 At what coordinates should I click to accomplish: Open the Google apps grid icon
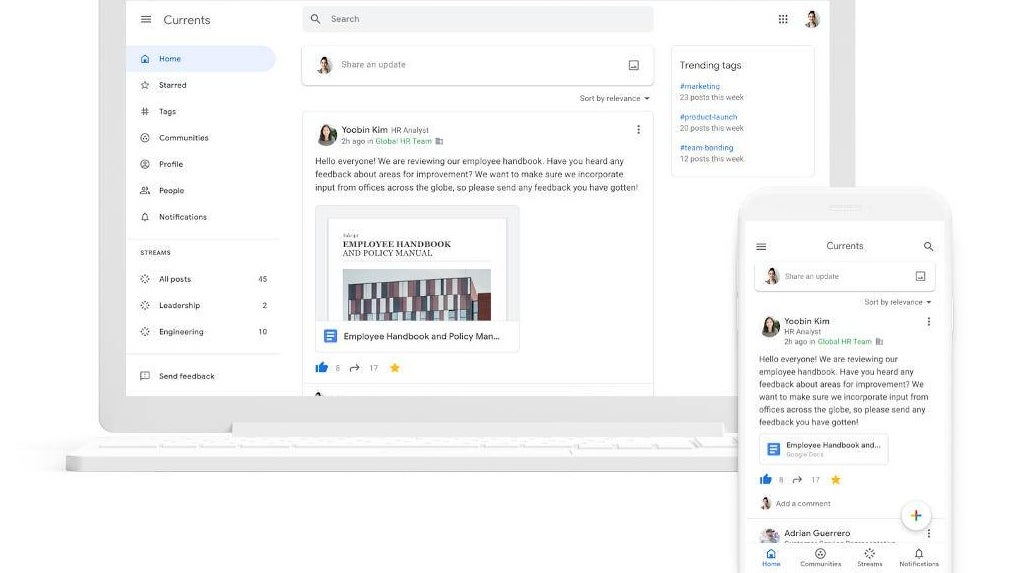[x=783, y=19]
